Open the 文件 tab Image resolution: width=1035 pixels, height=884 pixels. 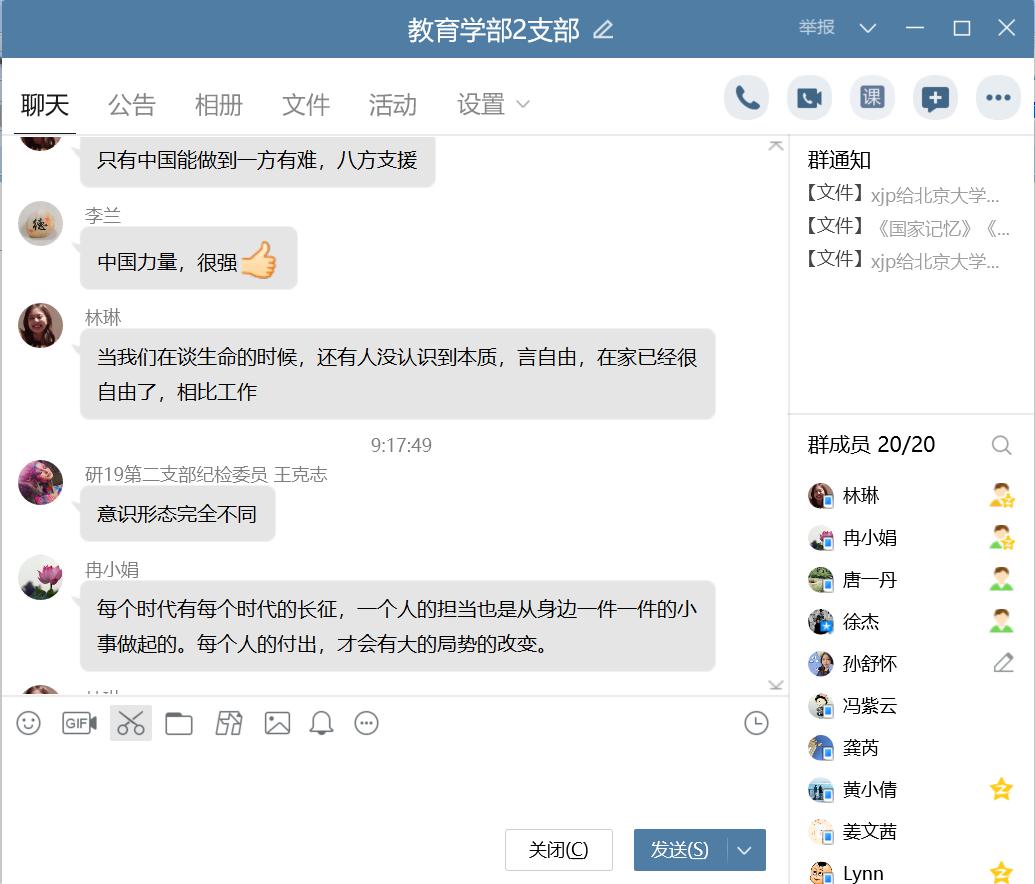[305, 104]
